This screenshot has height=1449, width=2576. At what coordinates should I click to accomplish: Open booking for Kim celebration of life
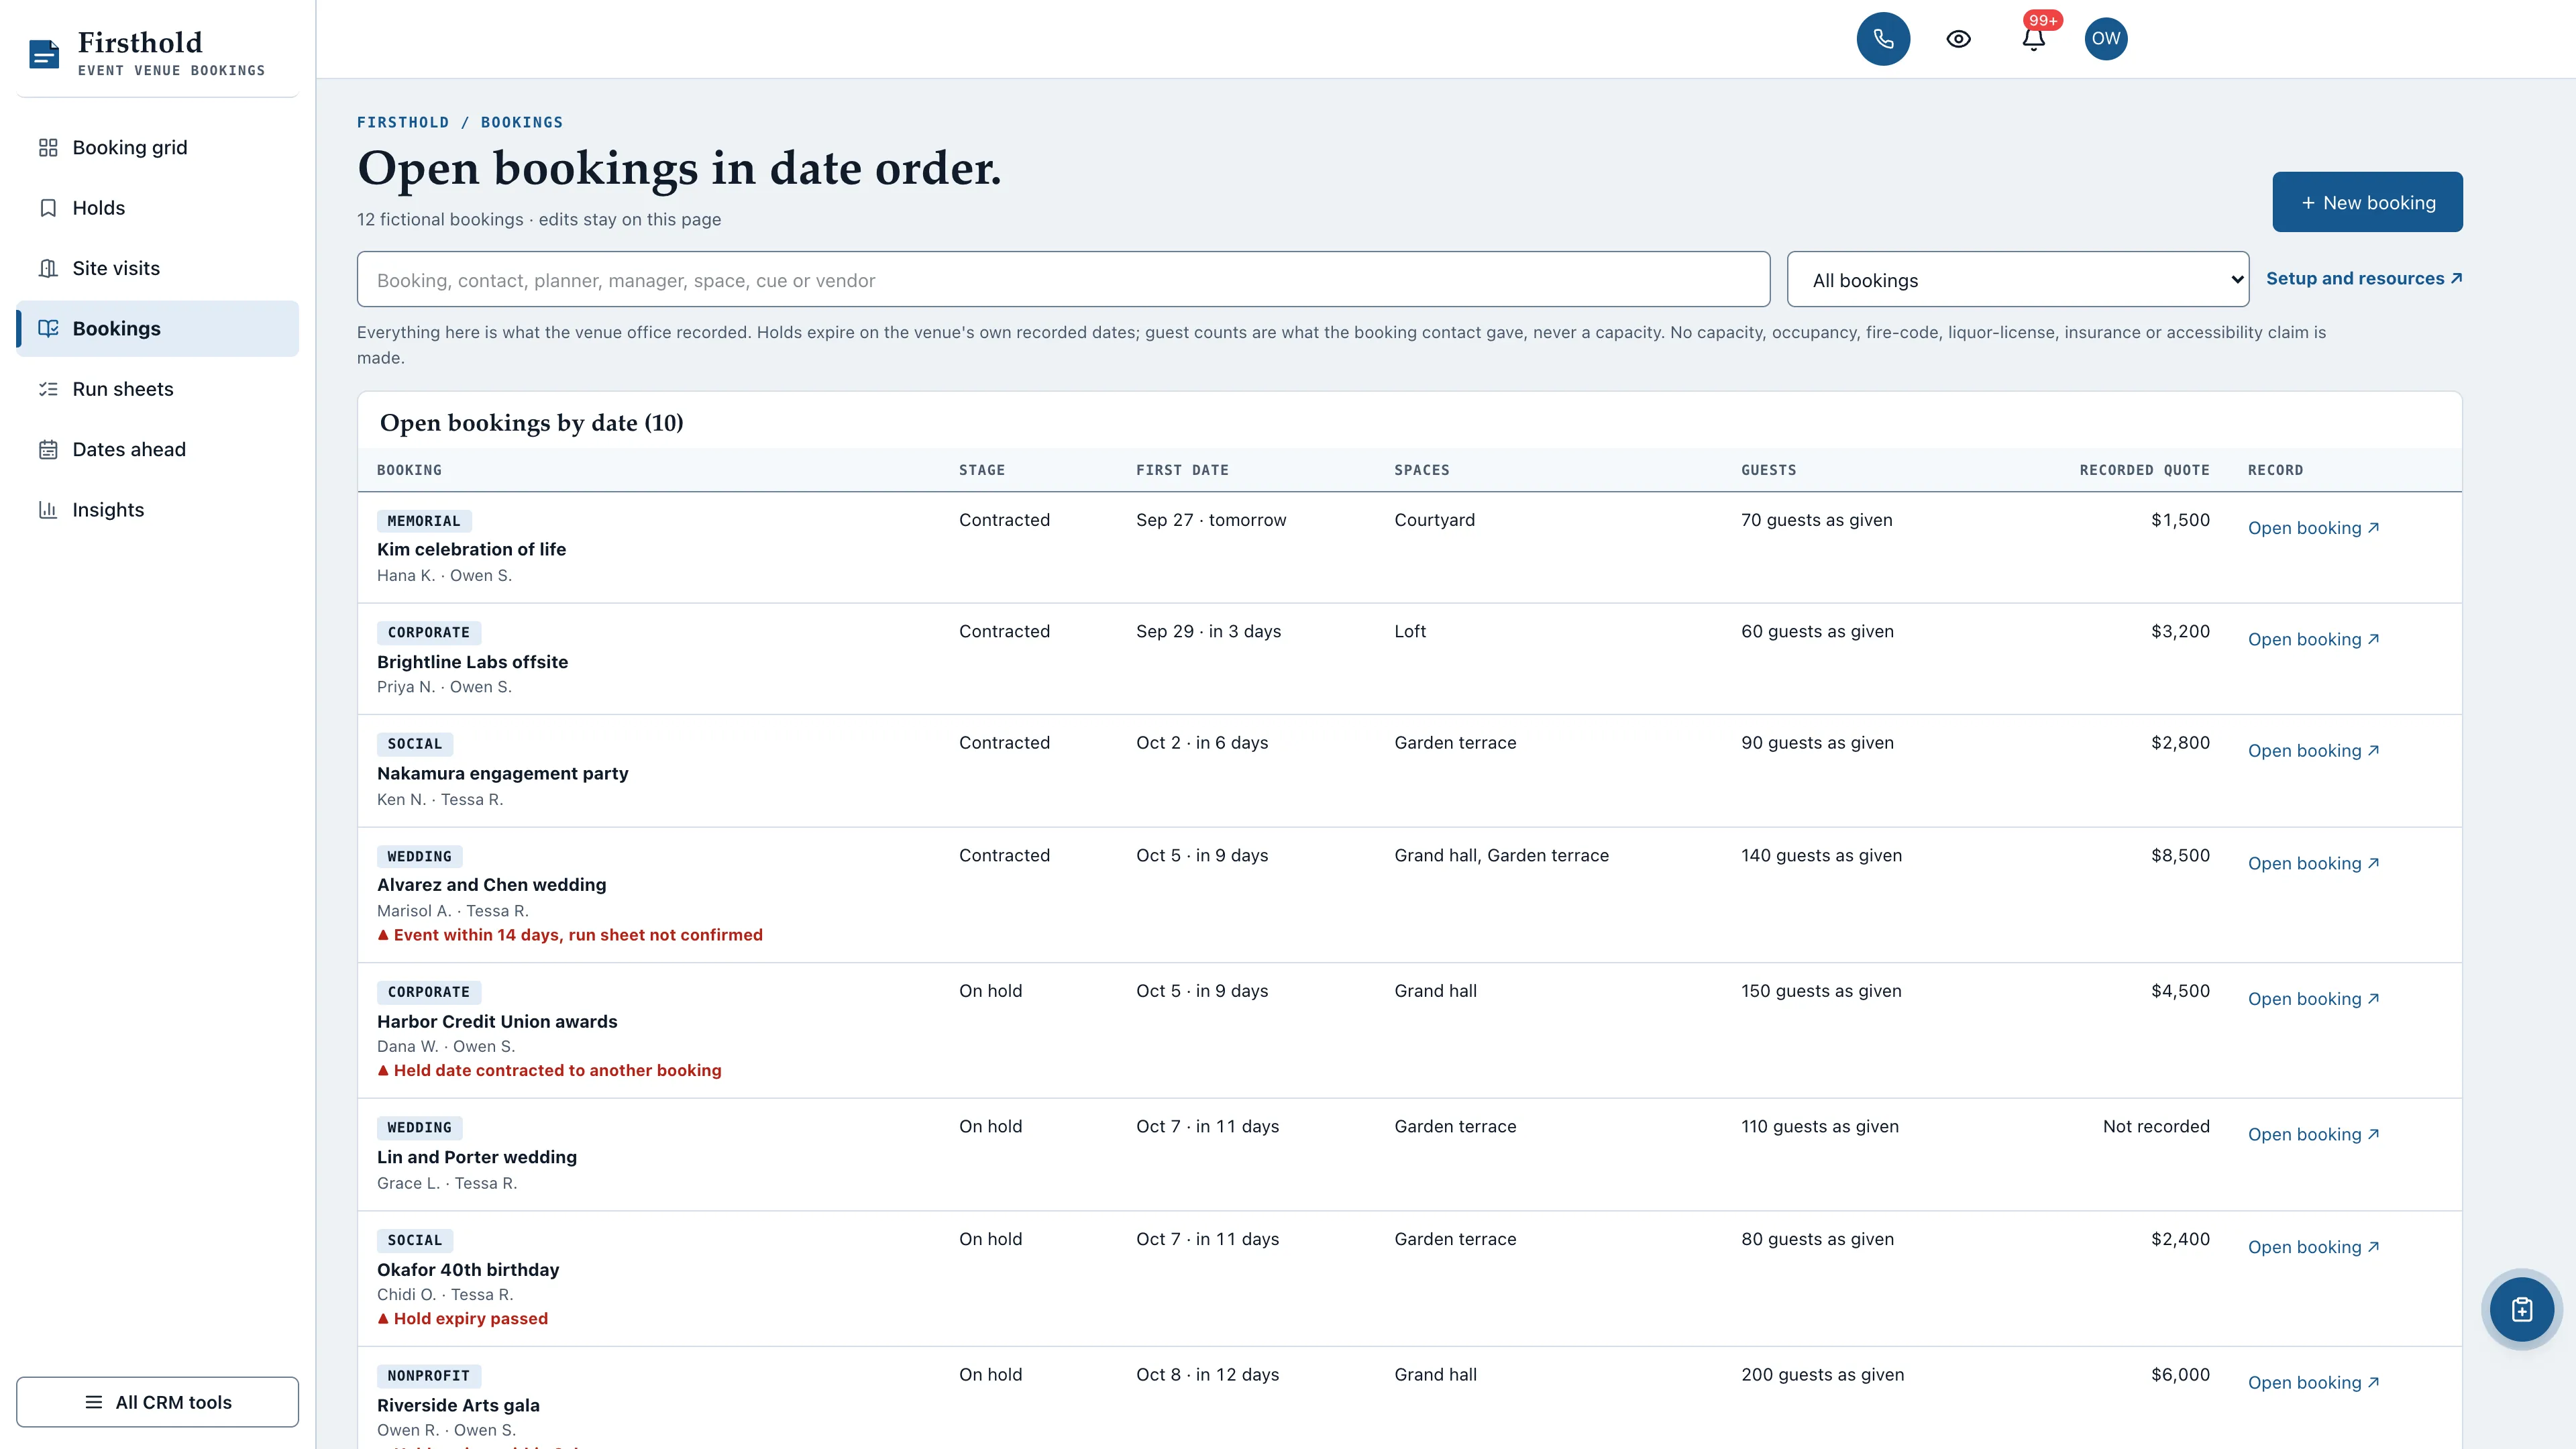pyautogui.click(x=2313, y=528)
